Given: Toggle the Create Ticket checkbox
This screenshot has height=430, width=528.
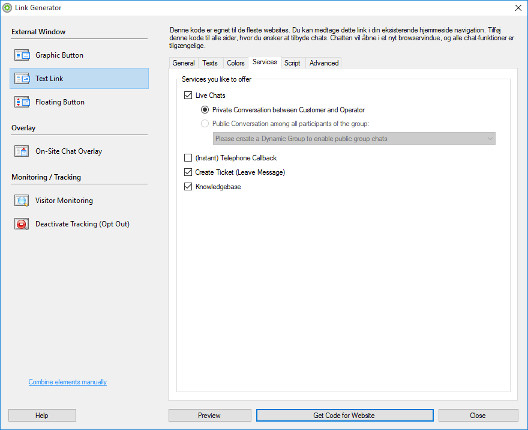Looking at the screenshot, I should [x=188, y=172].
